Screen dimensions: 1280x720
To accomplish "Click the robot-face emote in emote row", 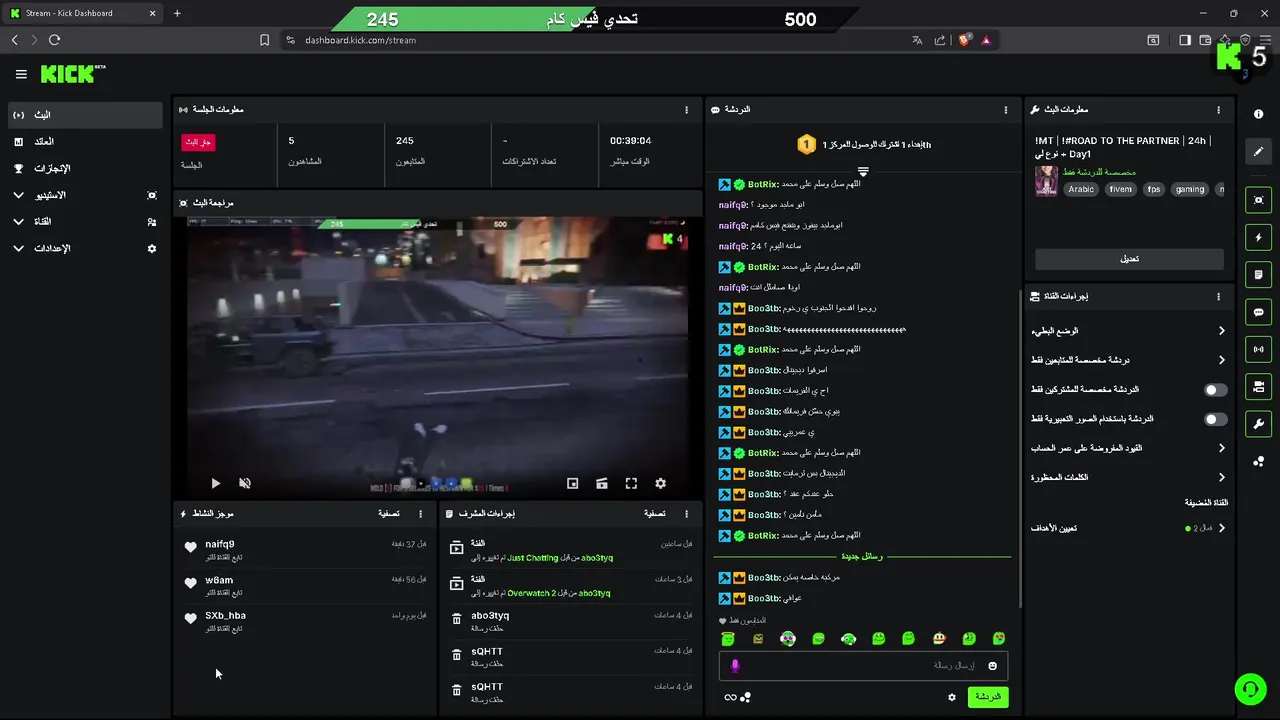I will point(939,638).
